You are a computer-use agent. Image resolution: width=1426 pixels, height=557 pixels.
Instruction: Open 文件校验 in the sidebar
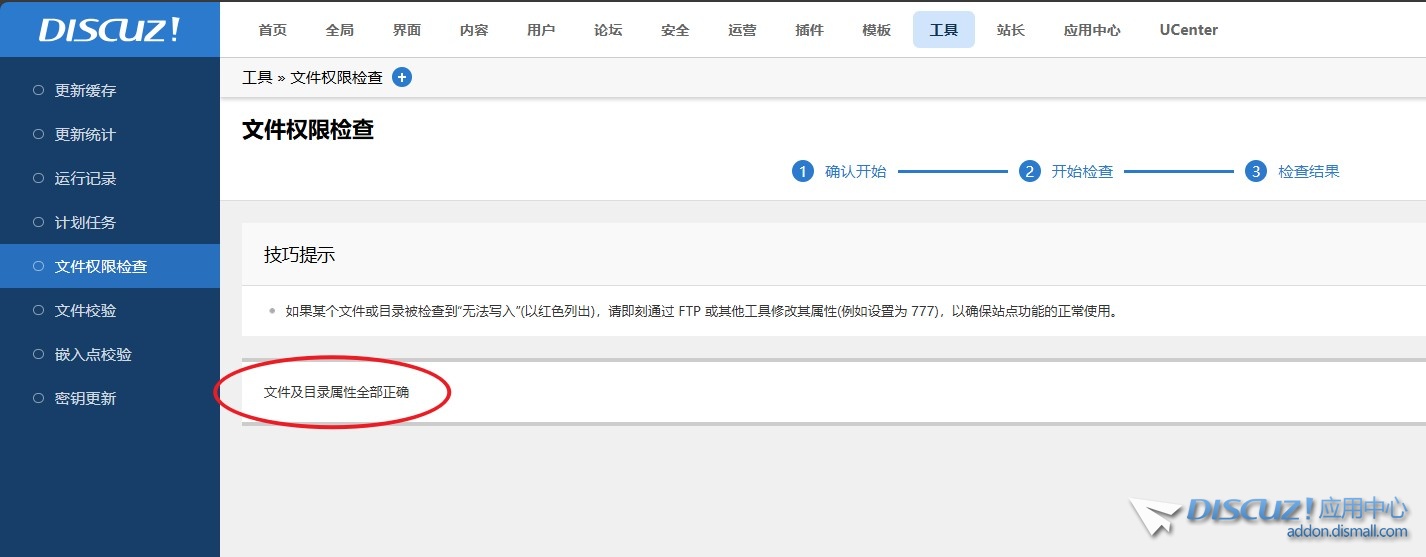pyautogui.click(x=110, y=310)
